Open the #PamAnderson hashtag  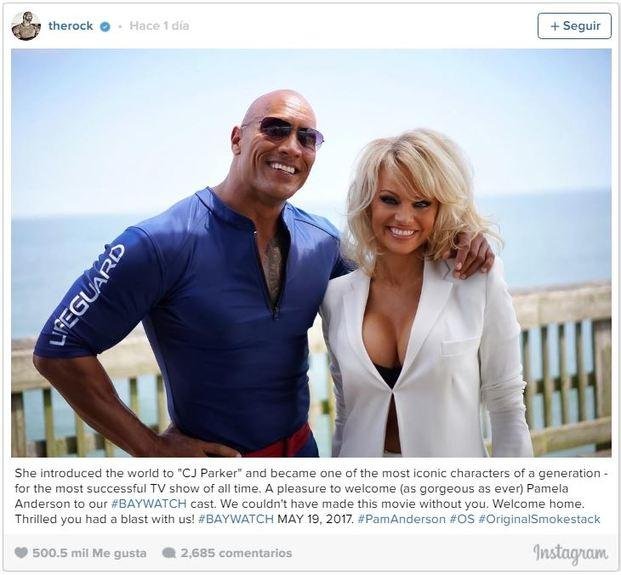pos(401,519)
